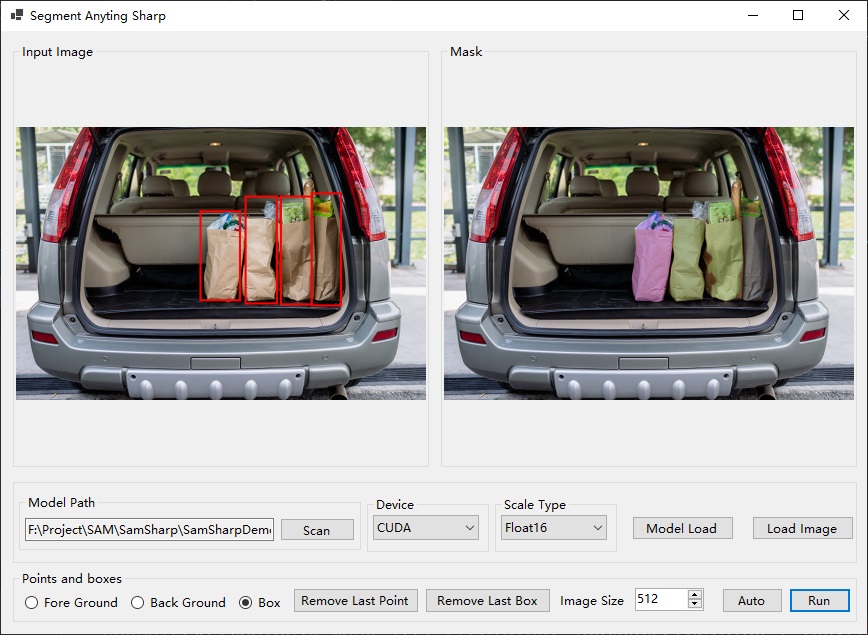Run auto segmentation with Auto button

click(752, 601)
